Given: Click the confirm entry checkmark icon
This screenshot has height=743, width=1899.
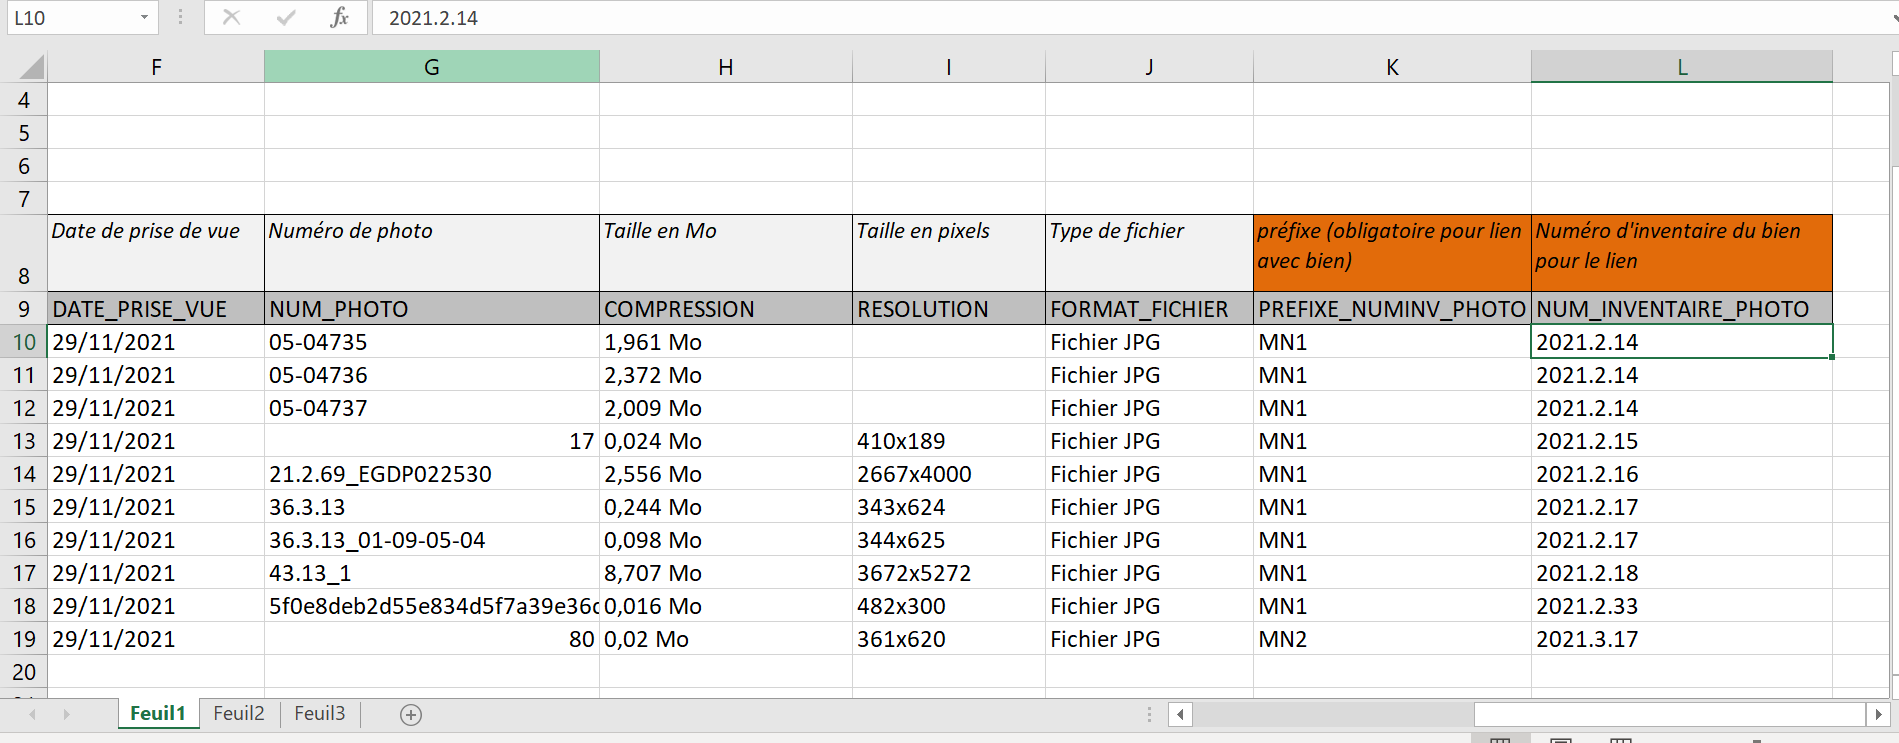Looking at the screenshot, I should tap(286, 17).
